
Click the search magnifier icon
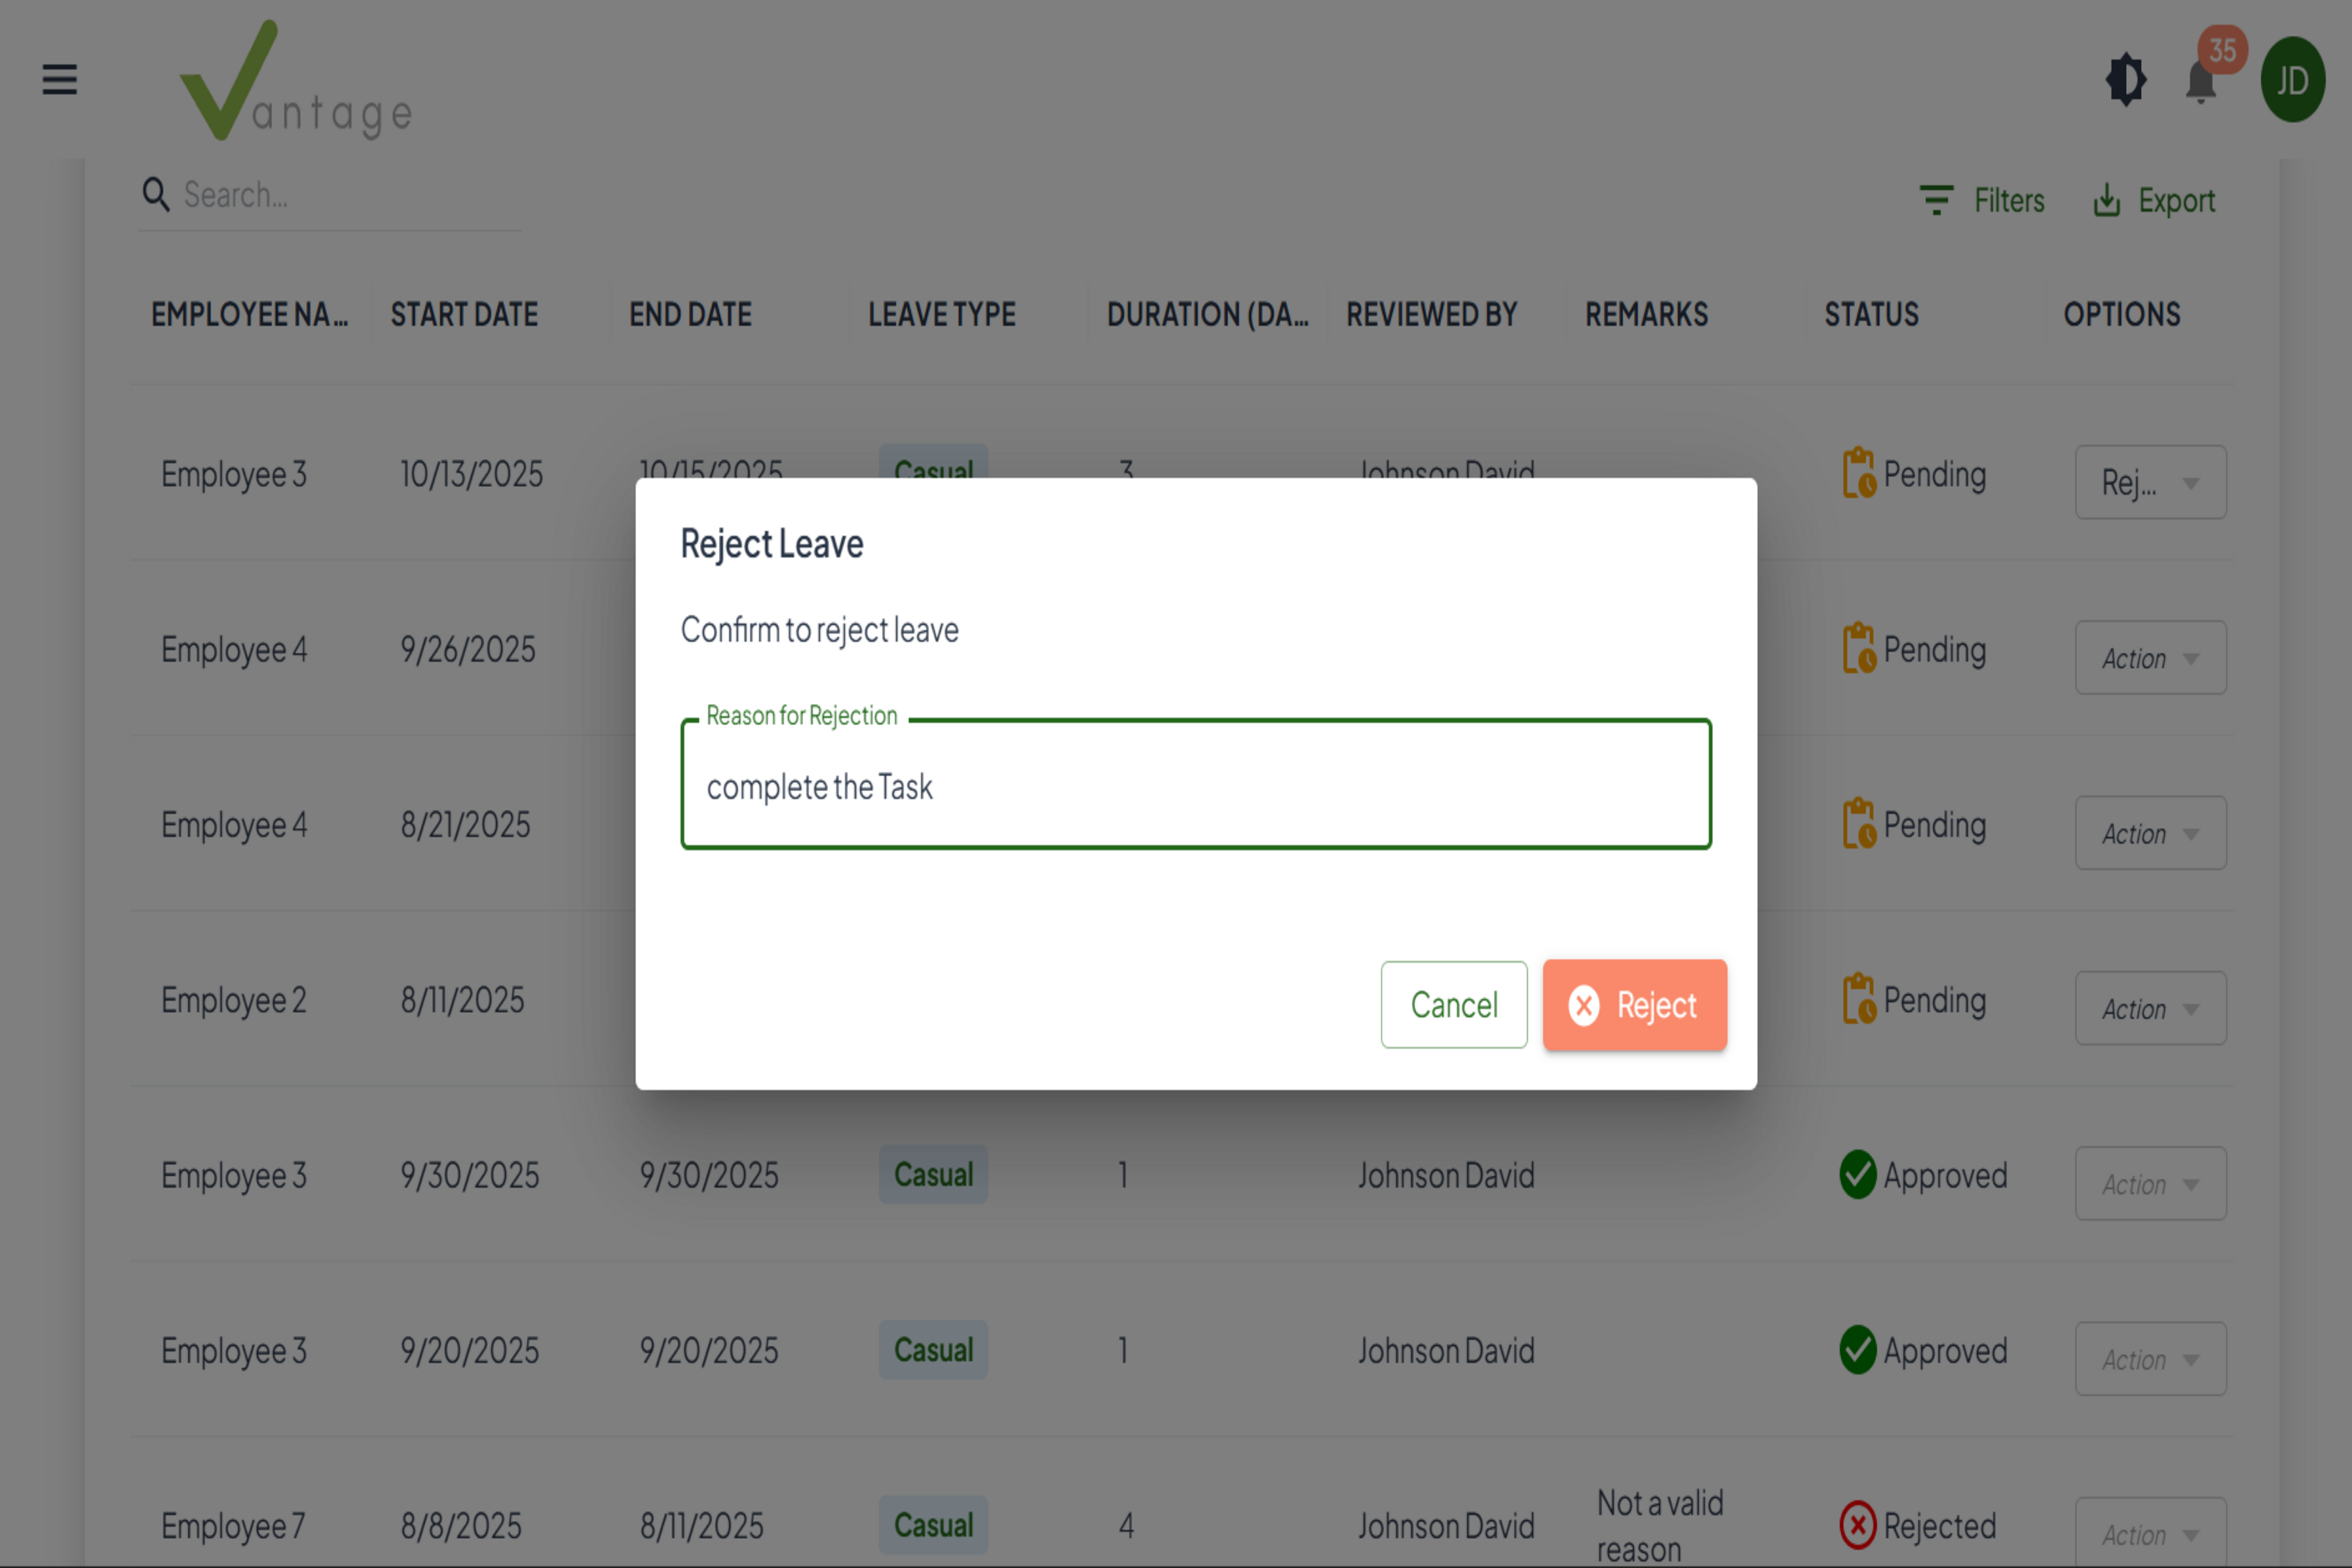(x=155, y=194)
